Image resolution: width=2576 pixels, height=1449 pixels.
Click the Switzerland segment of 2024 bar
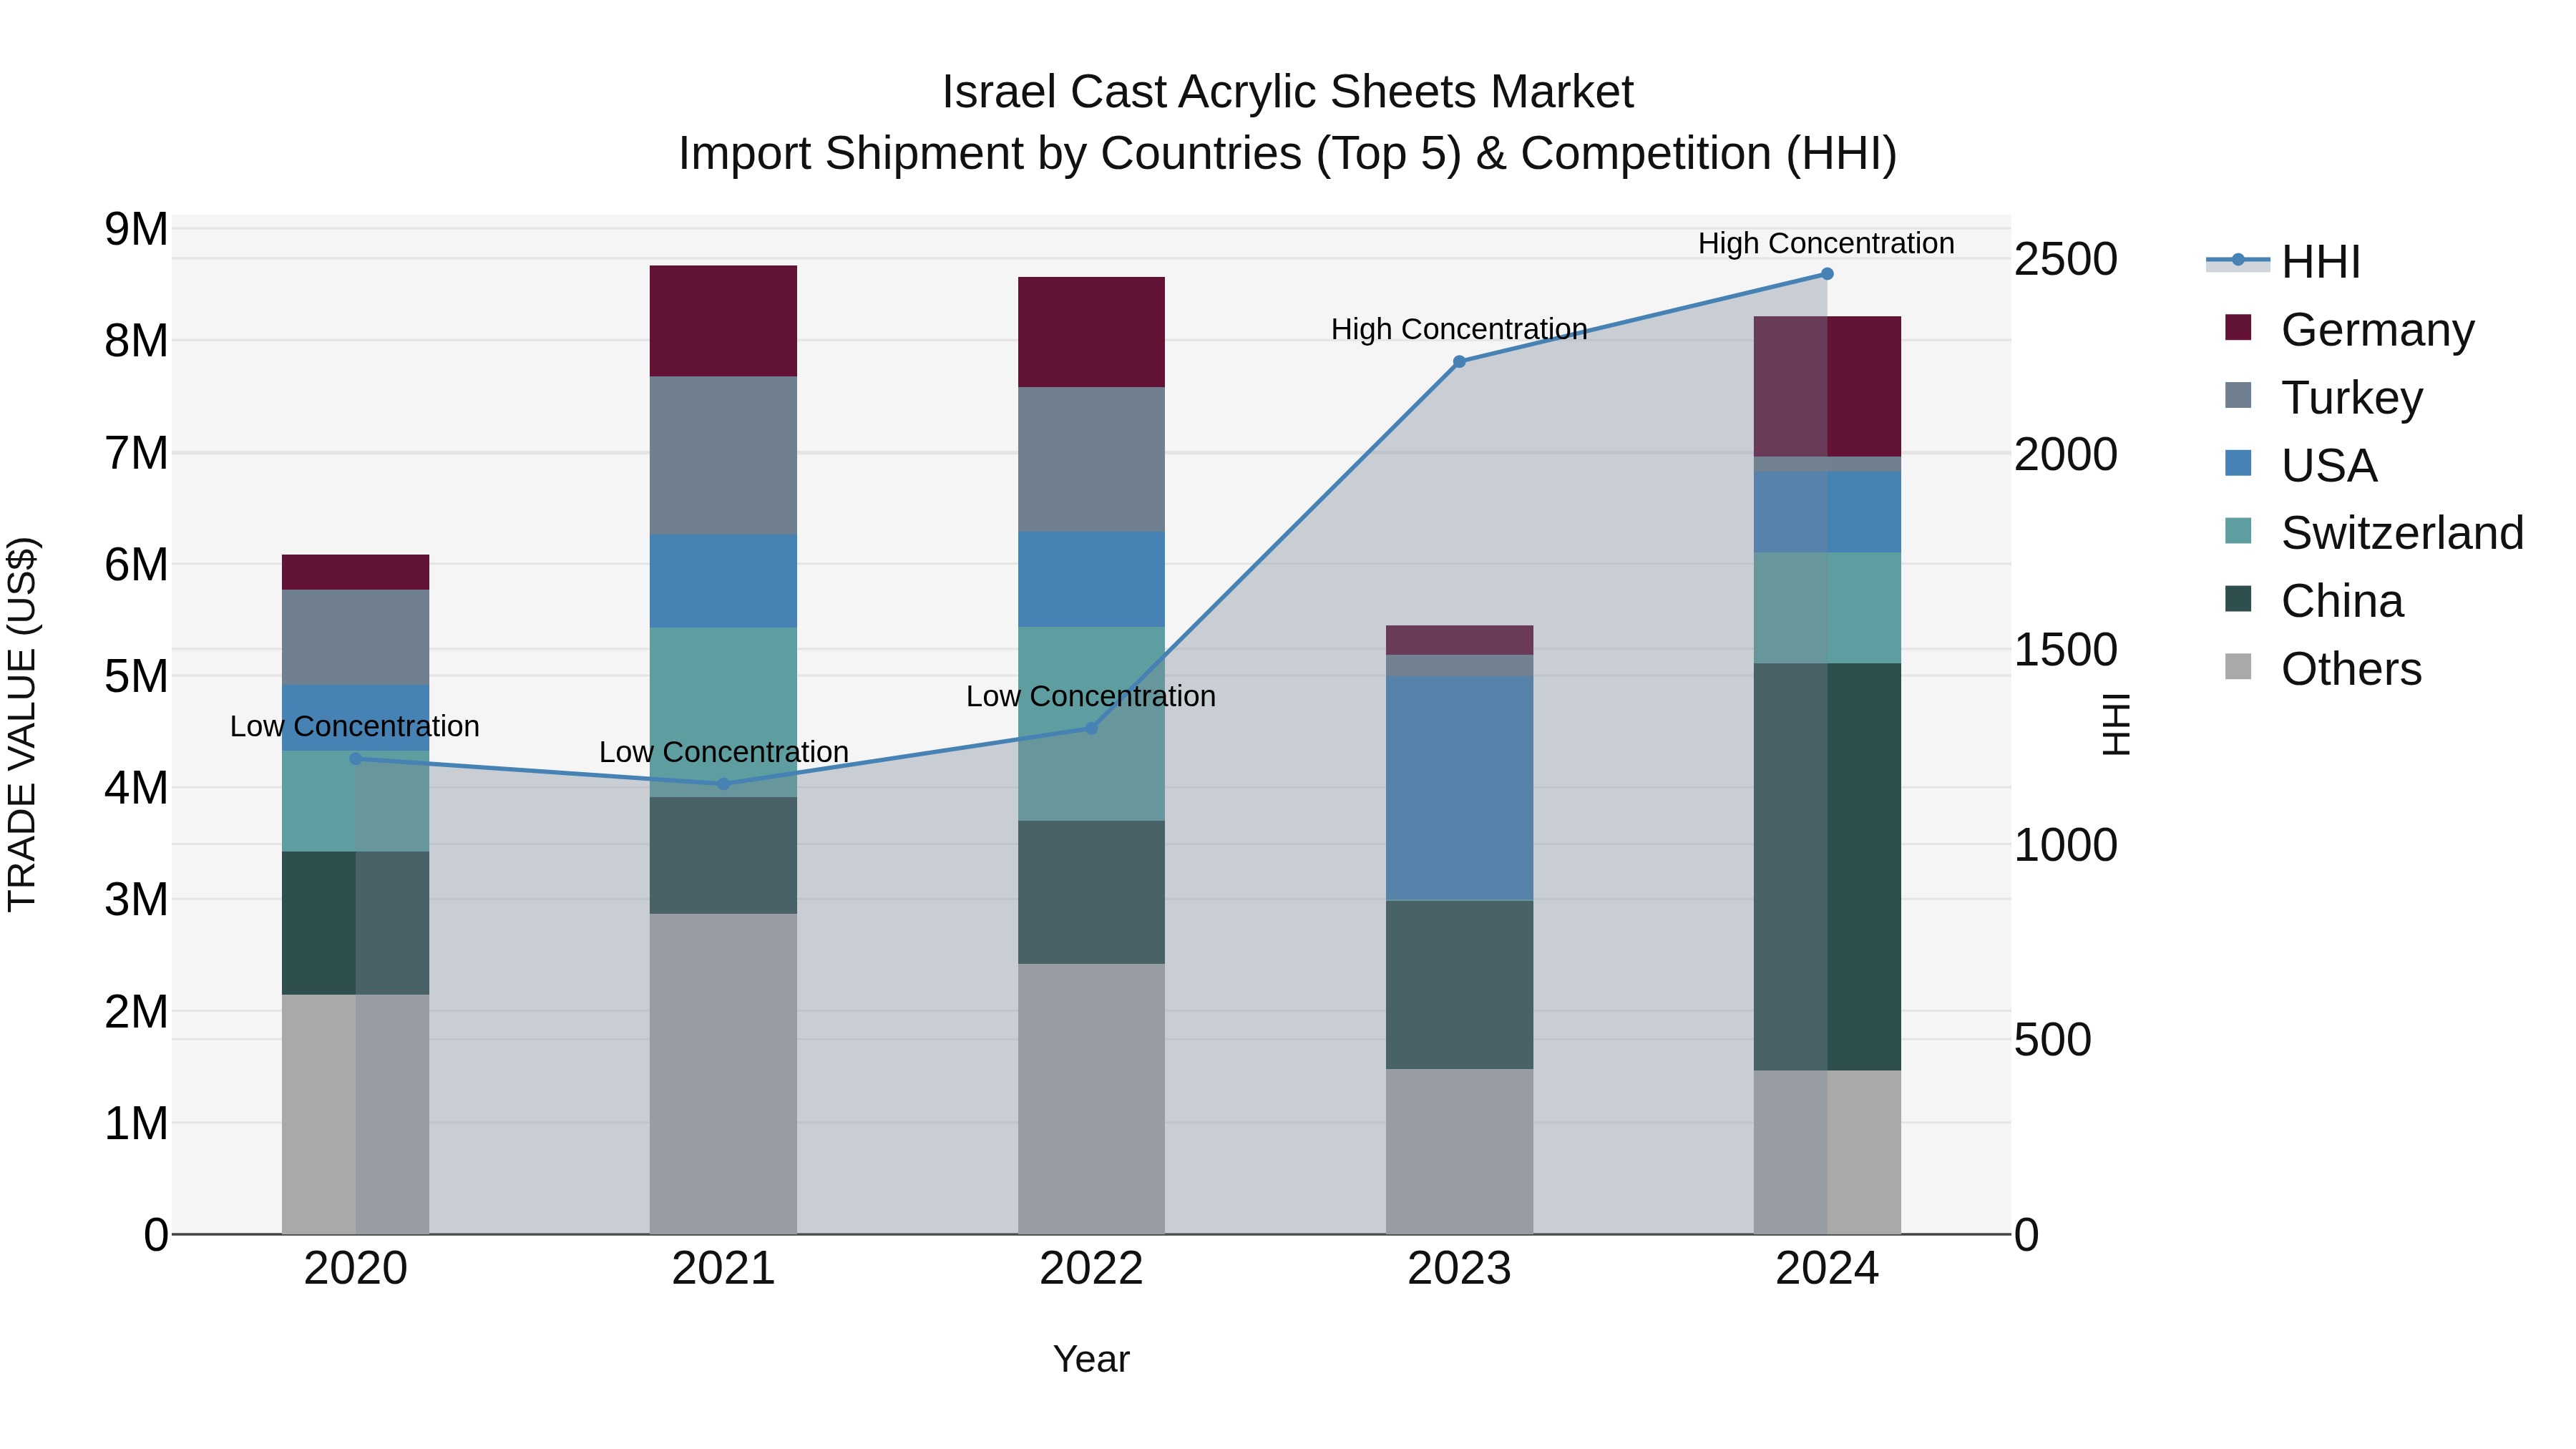(x=1827, y=608)
